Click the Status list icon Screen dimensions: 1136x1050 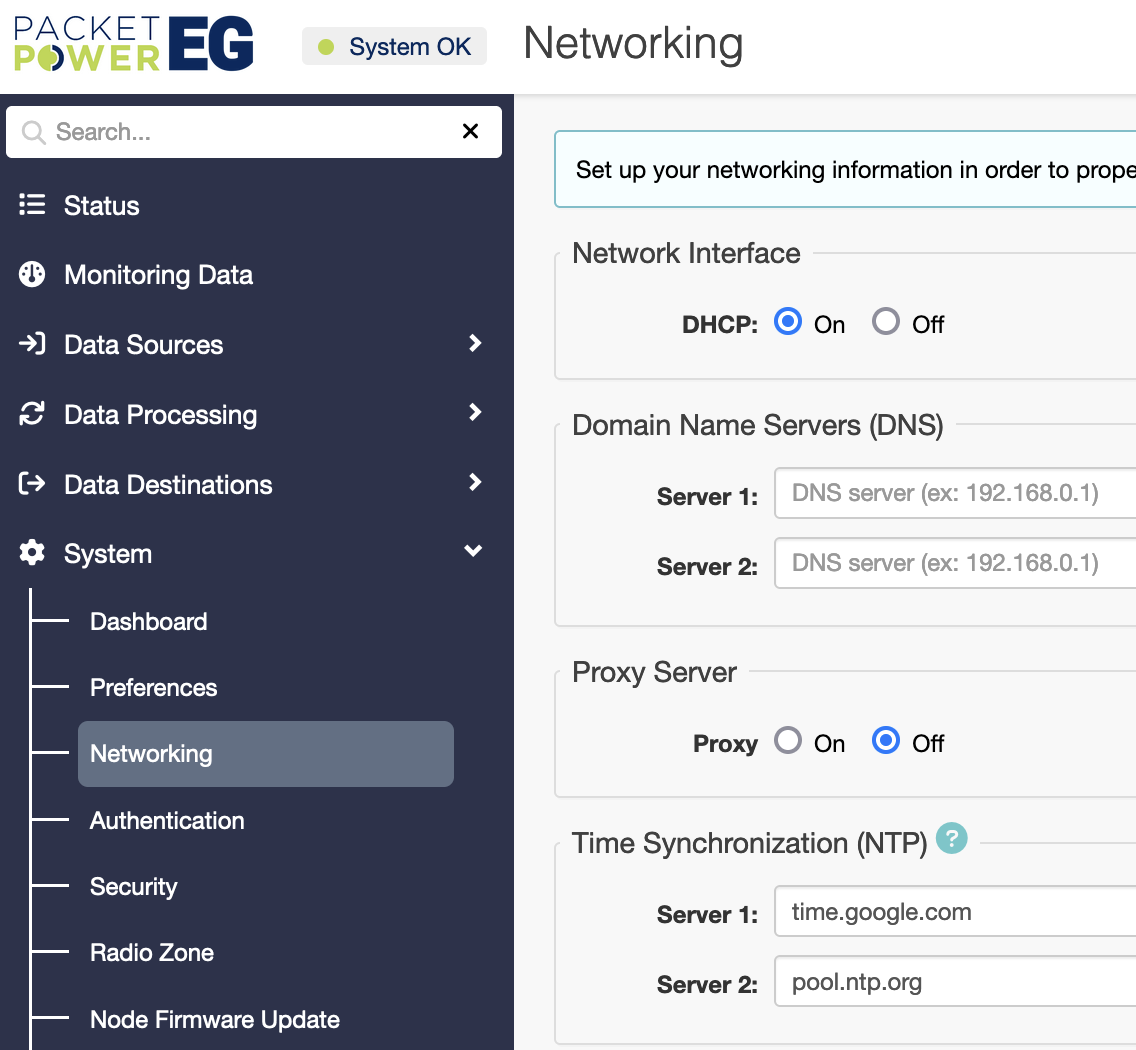pyautogui.click(x=32, y=205)
